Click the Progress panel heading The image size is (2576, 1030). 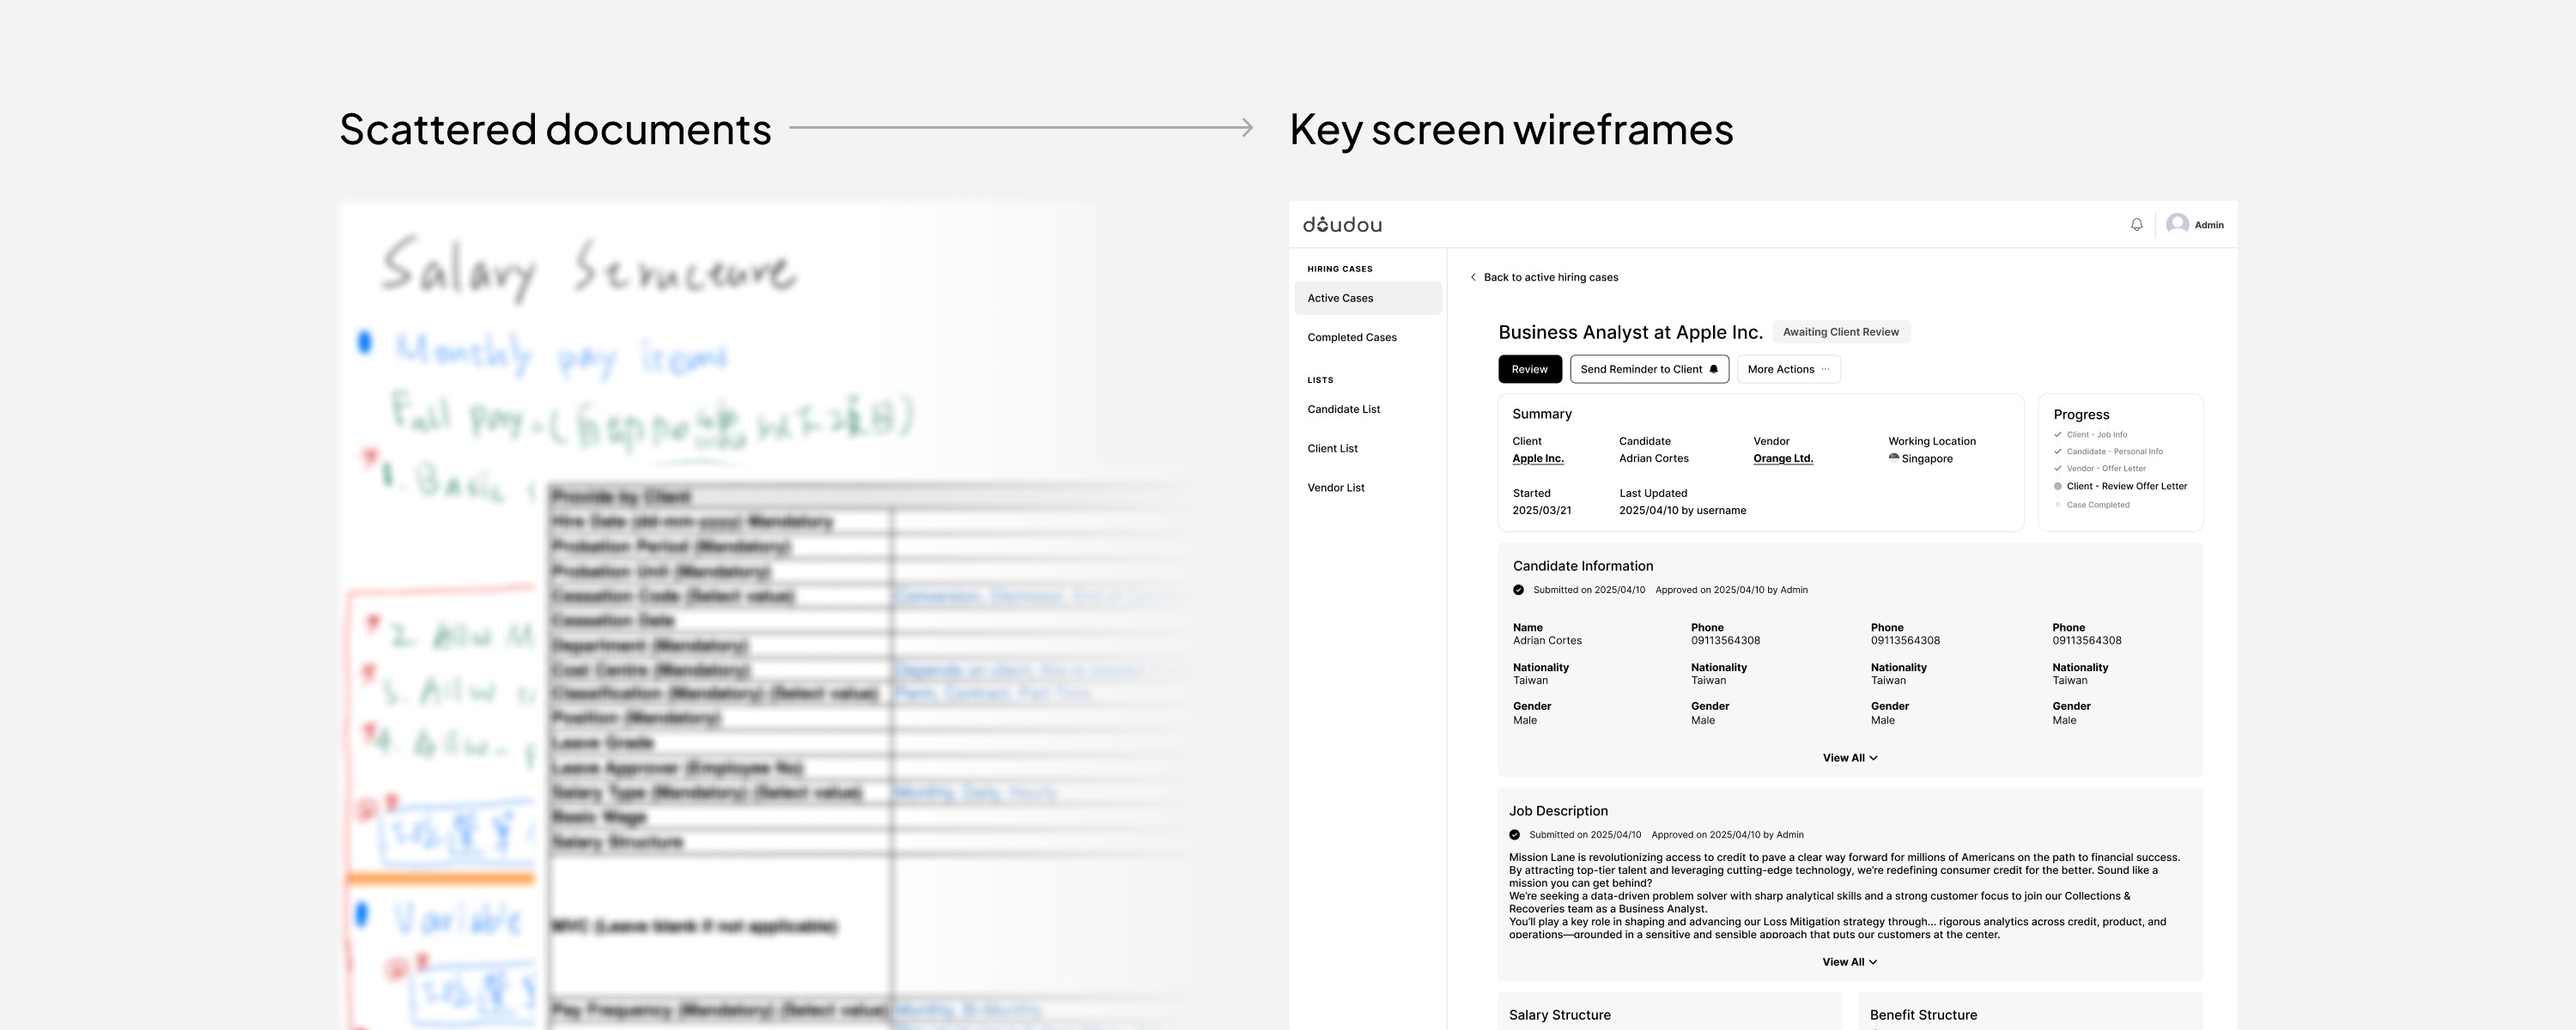2081,415
